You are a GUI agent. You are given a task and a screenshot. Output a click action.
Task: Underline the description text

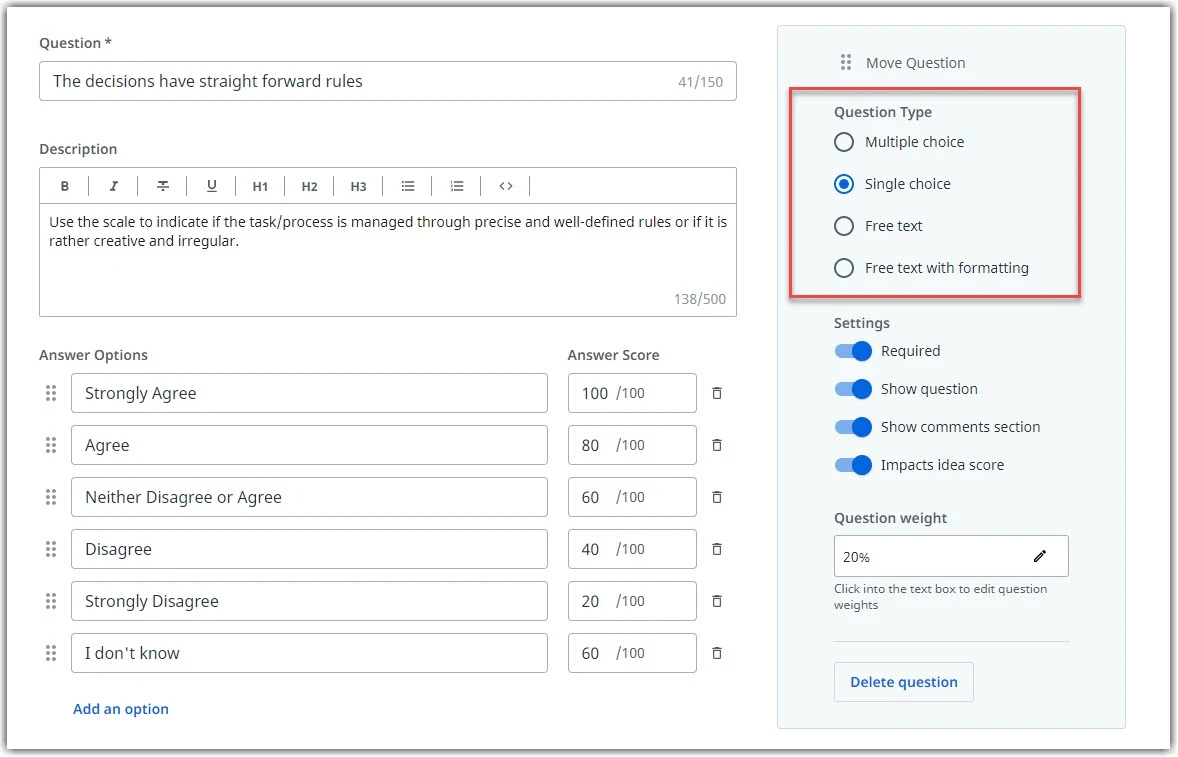(x=212, y=186)
